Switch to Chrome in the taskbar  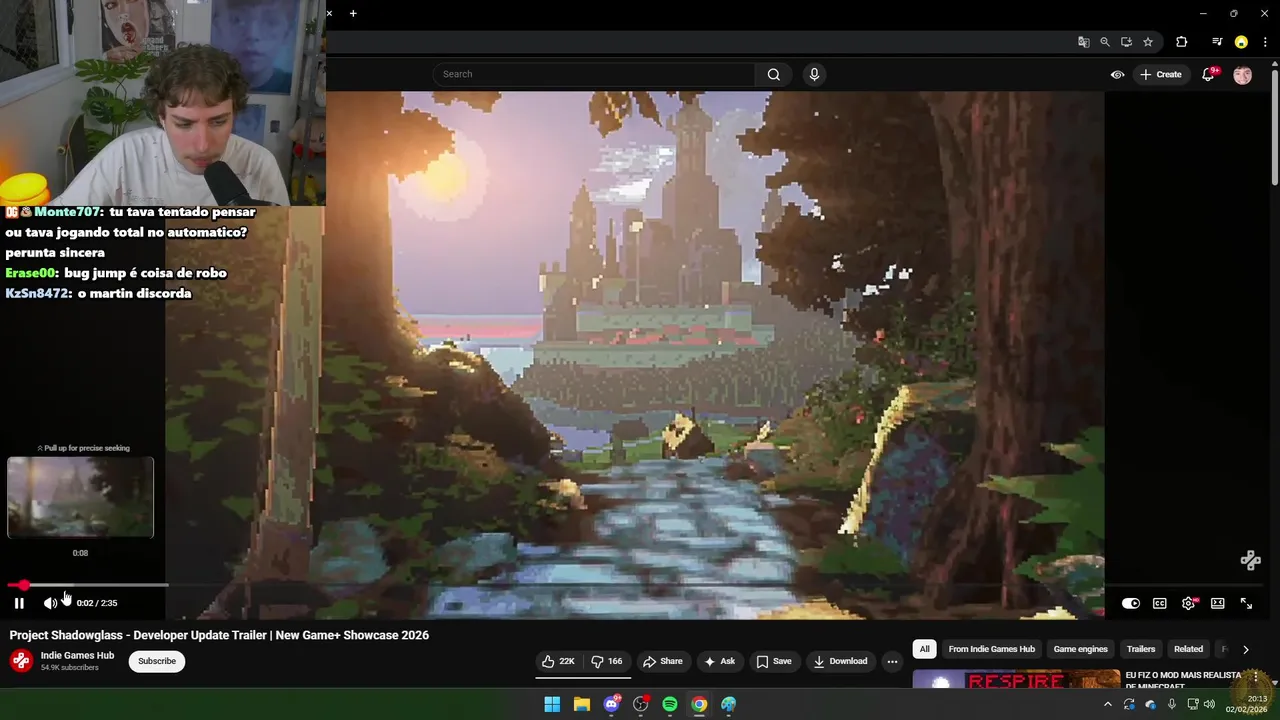pyautogui.click(x=699, y=704)
